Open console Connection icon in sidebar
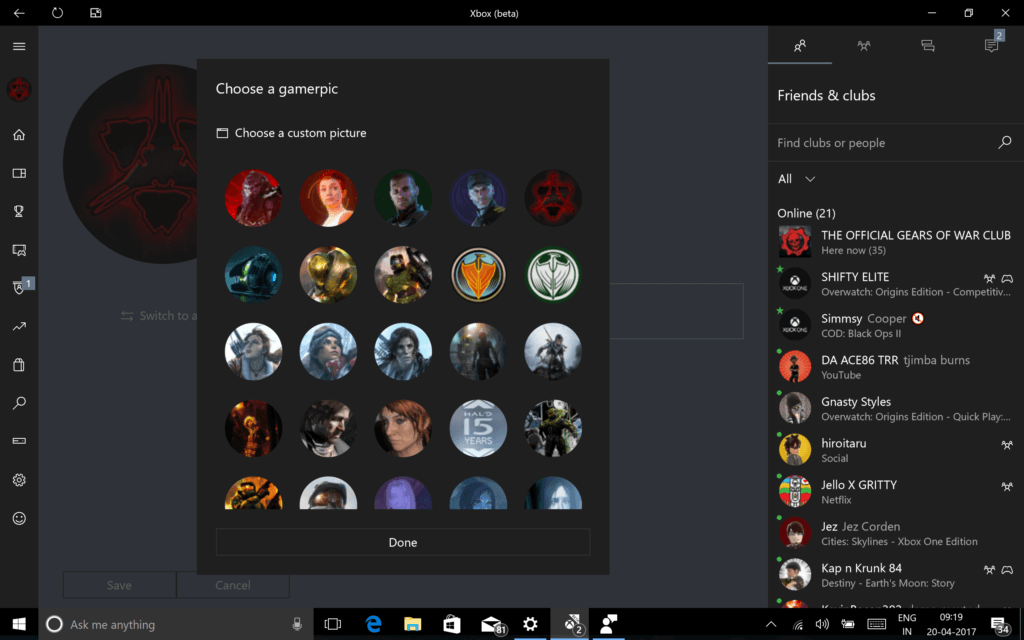 [19, 441]
